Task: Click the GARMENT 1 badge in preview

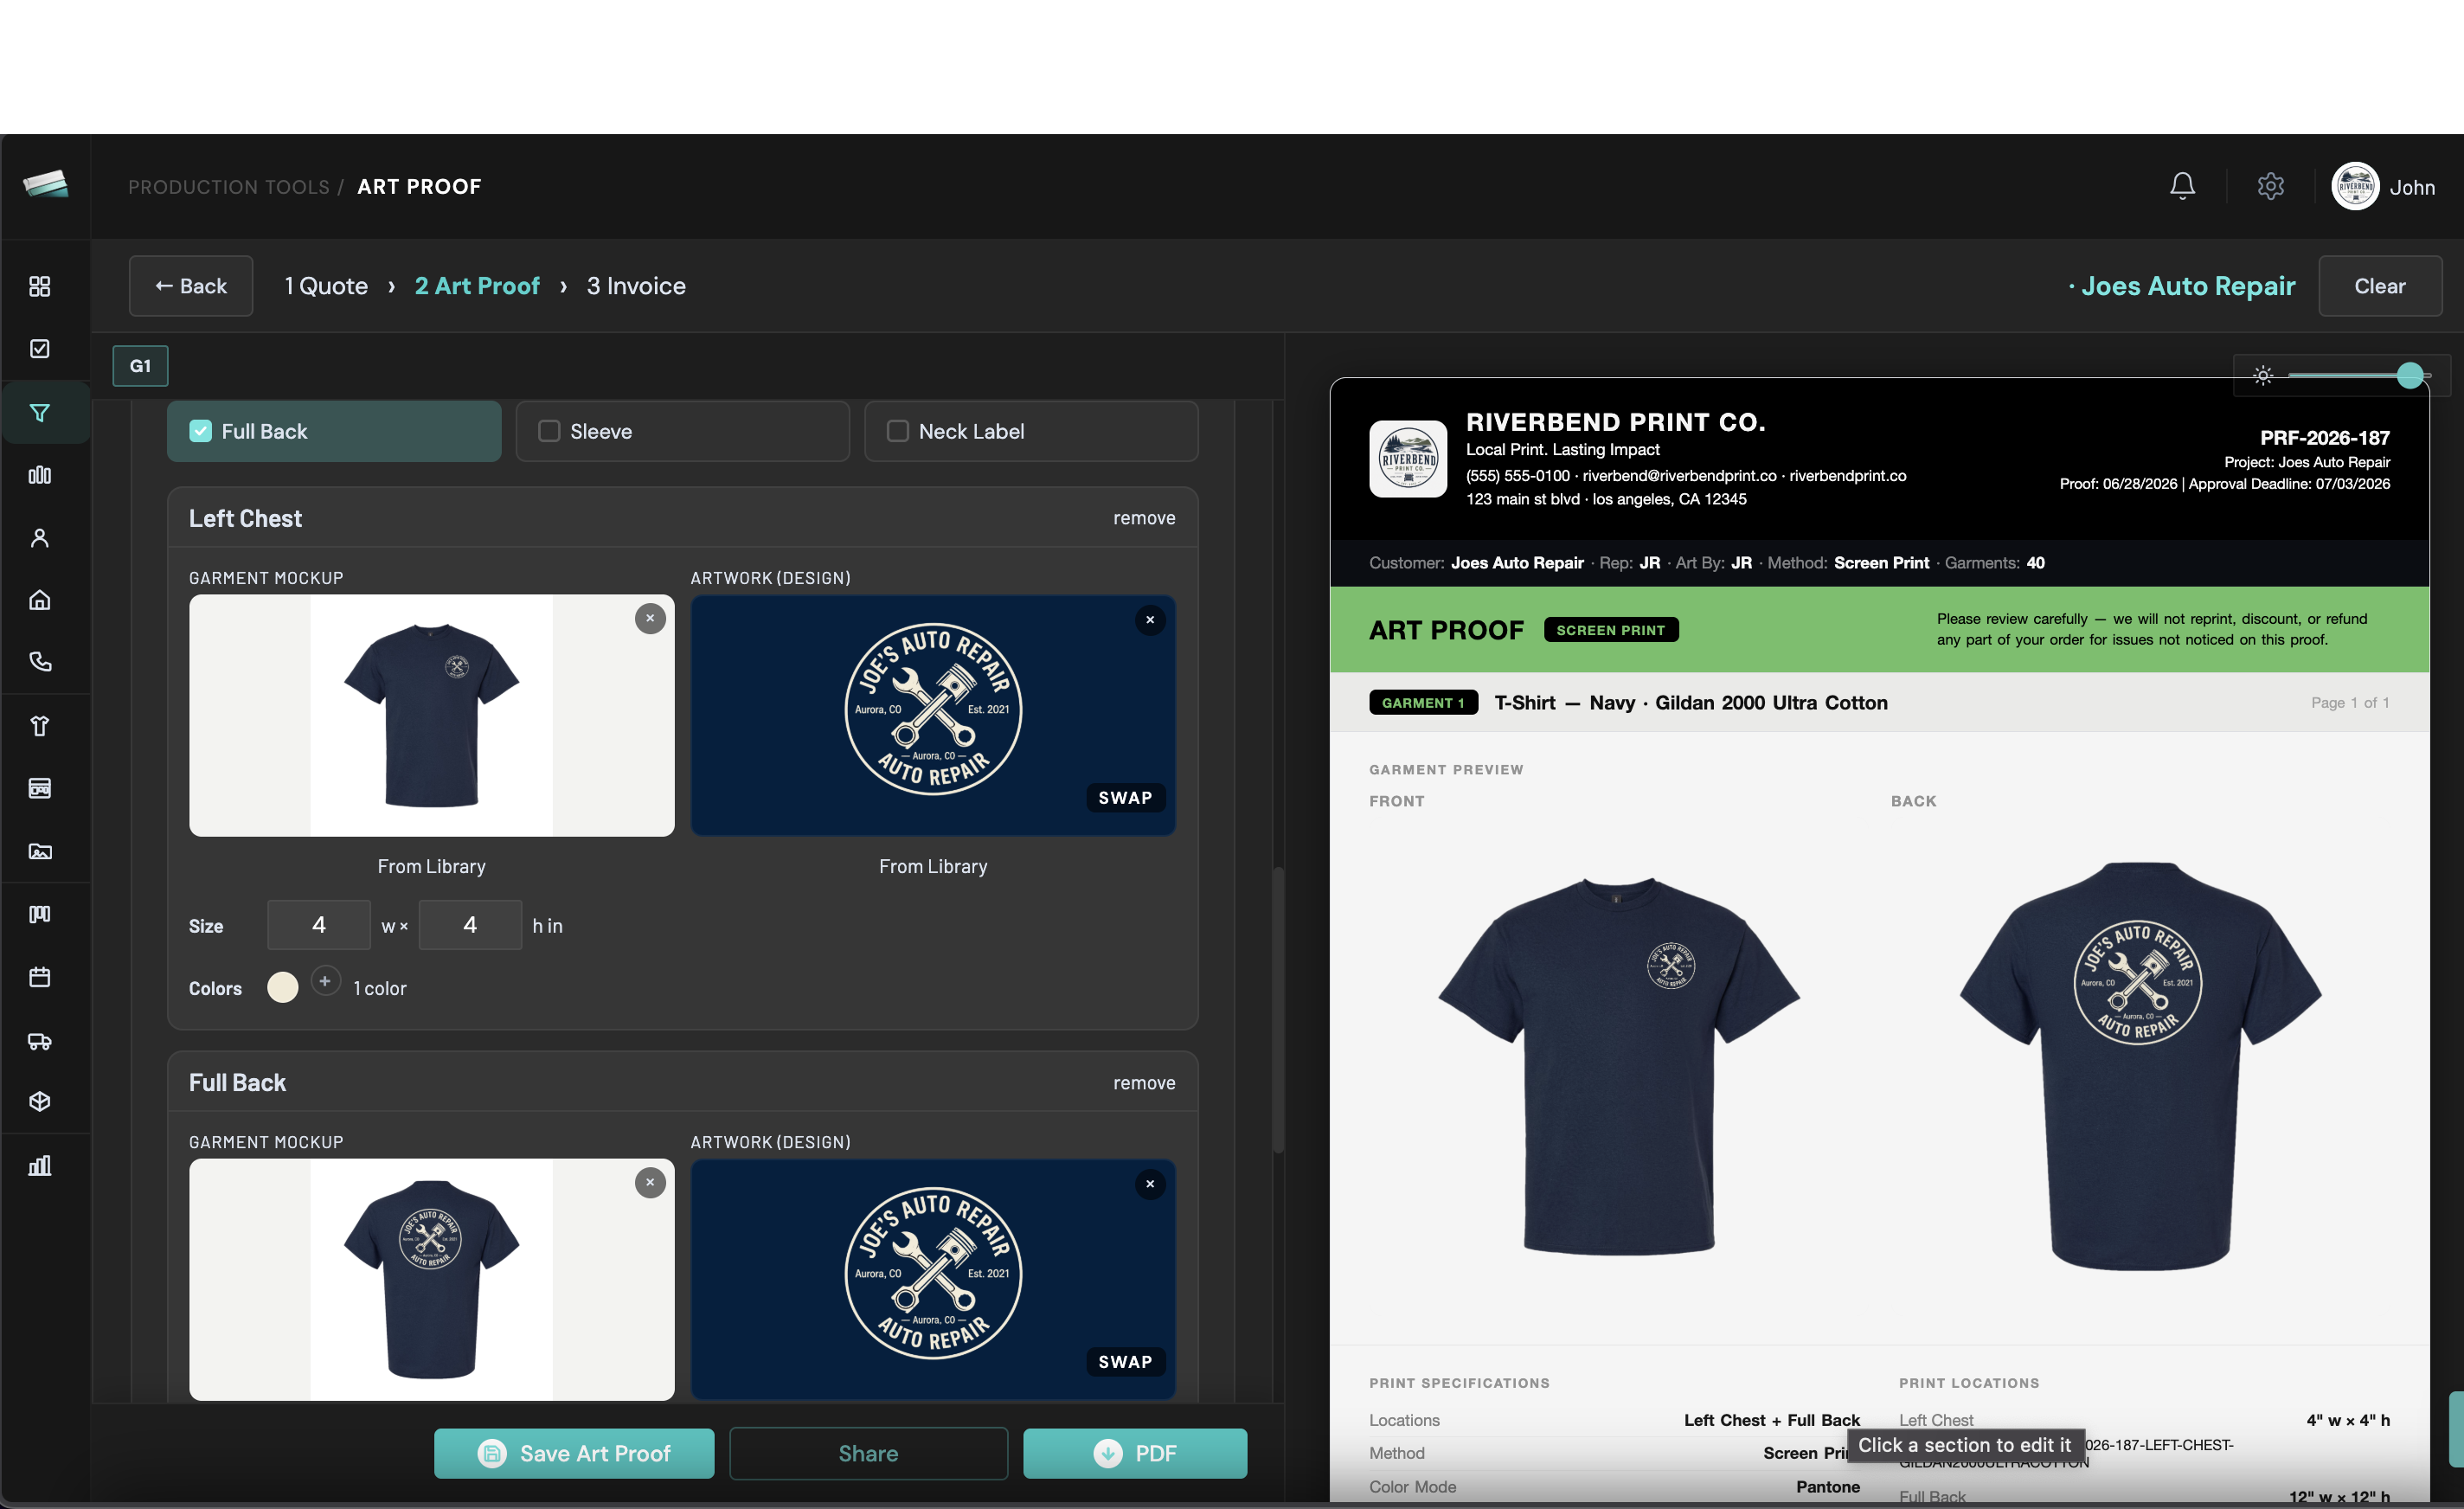Action: tap(1423, 703)
